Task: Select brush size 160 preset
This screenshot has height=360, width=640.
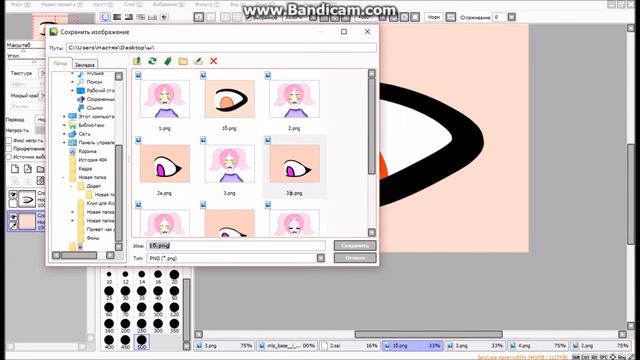Action: 109,326
